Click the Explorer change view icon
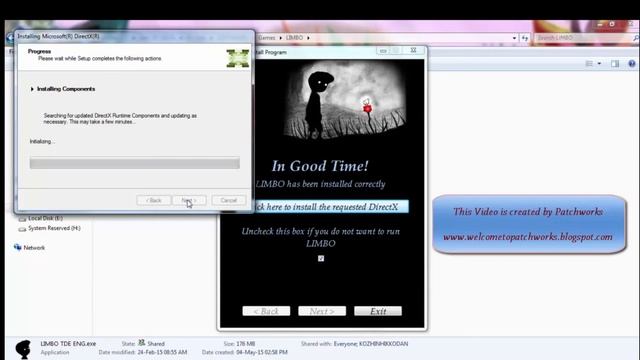The width and height of the screenshot is (640, 360). 589,64
